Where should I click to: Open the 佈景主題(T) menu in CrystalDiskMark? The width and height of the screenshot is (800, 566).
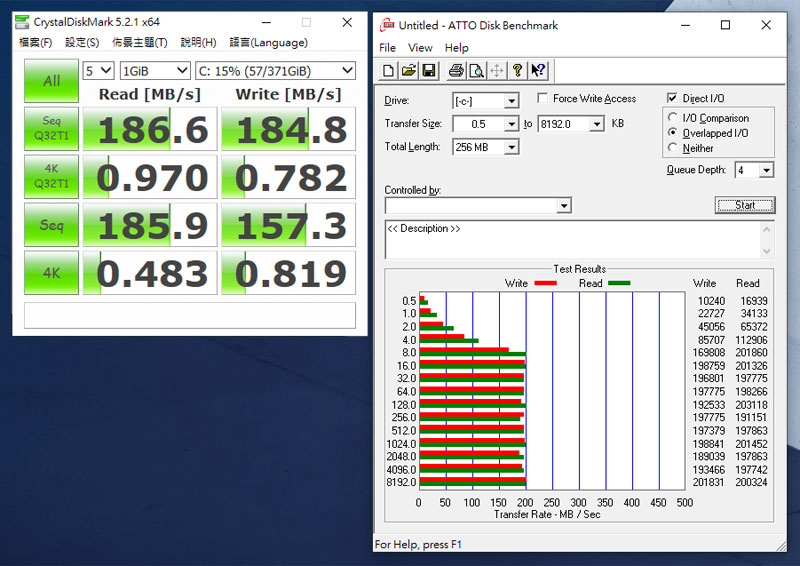pos(140,42)
